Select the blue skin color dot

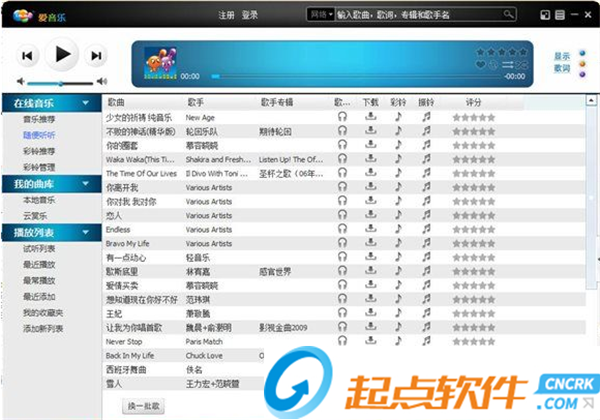pos(582,53)
